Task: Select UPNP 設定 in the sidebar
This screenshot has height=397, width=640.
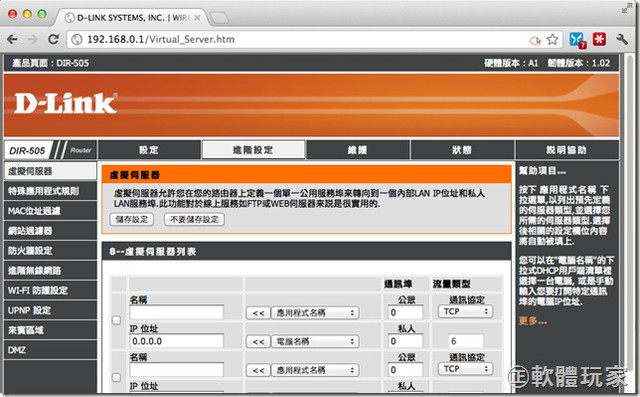Action: coord(50,311)
